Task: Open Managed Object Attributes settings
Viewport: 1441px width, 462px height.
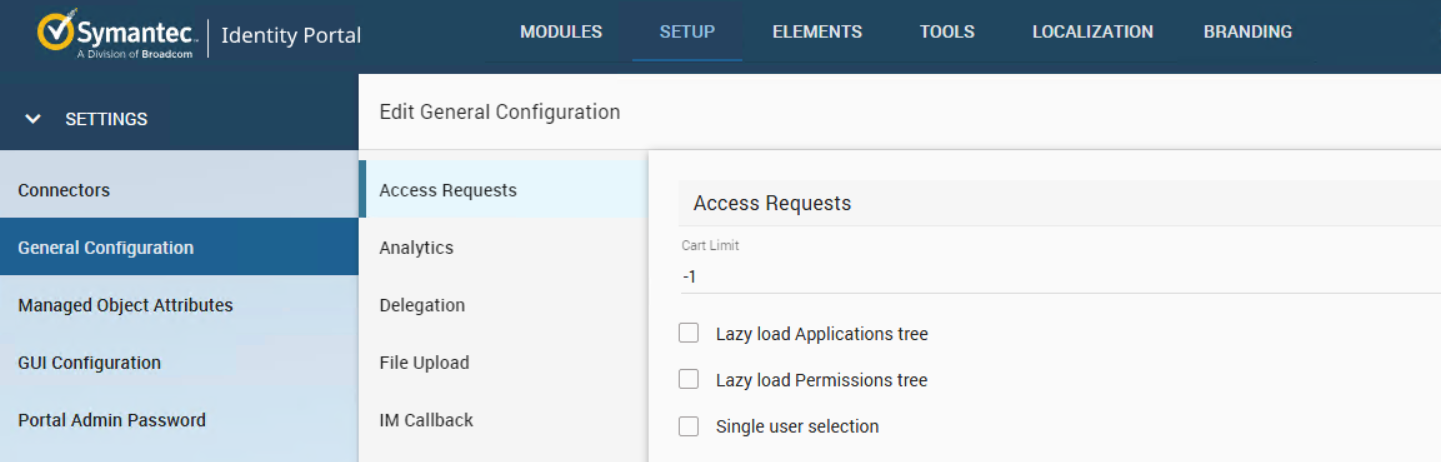Action: (x=125, y=305)
